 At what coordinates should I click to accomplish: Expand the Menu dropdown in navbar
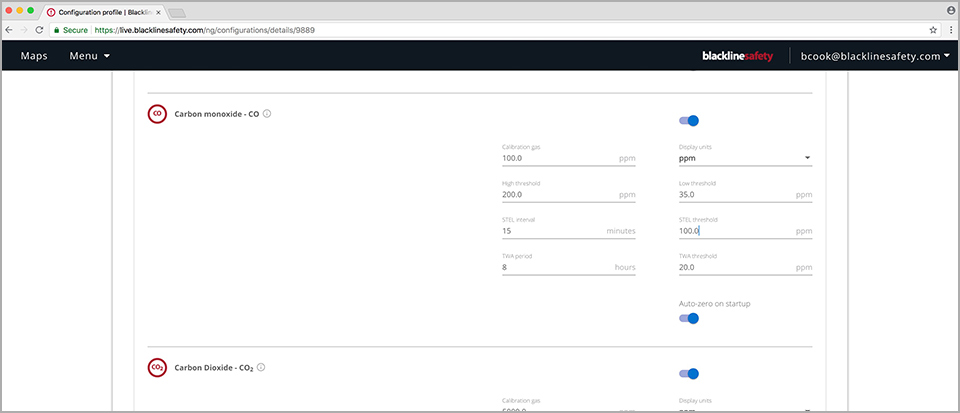(x=89, y=56)
